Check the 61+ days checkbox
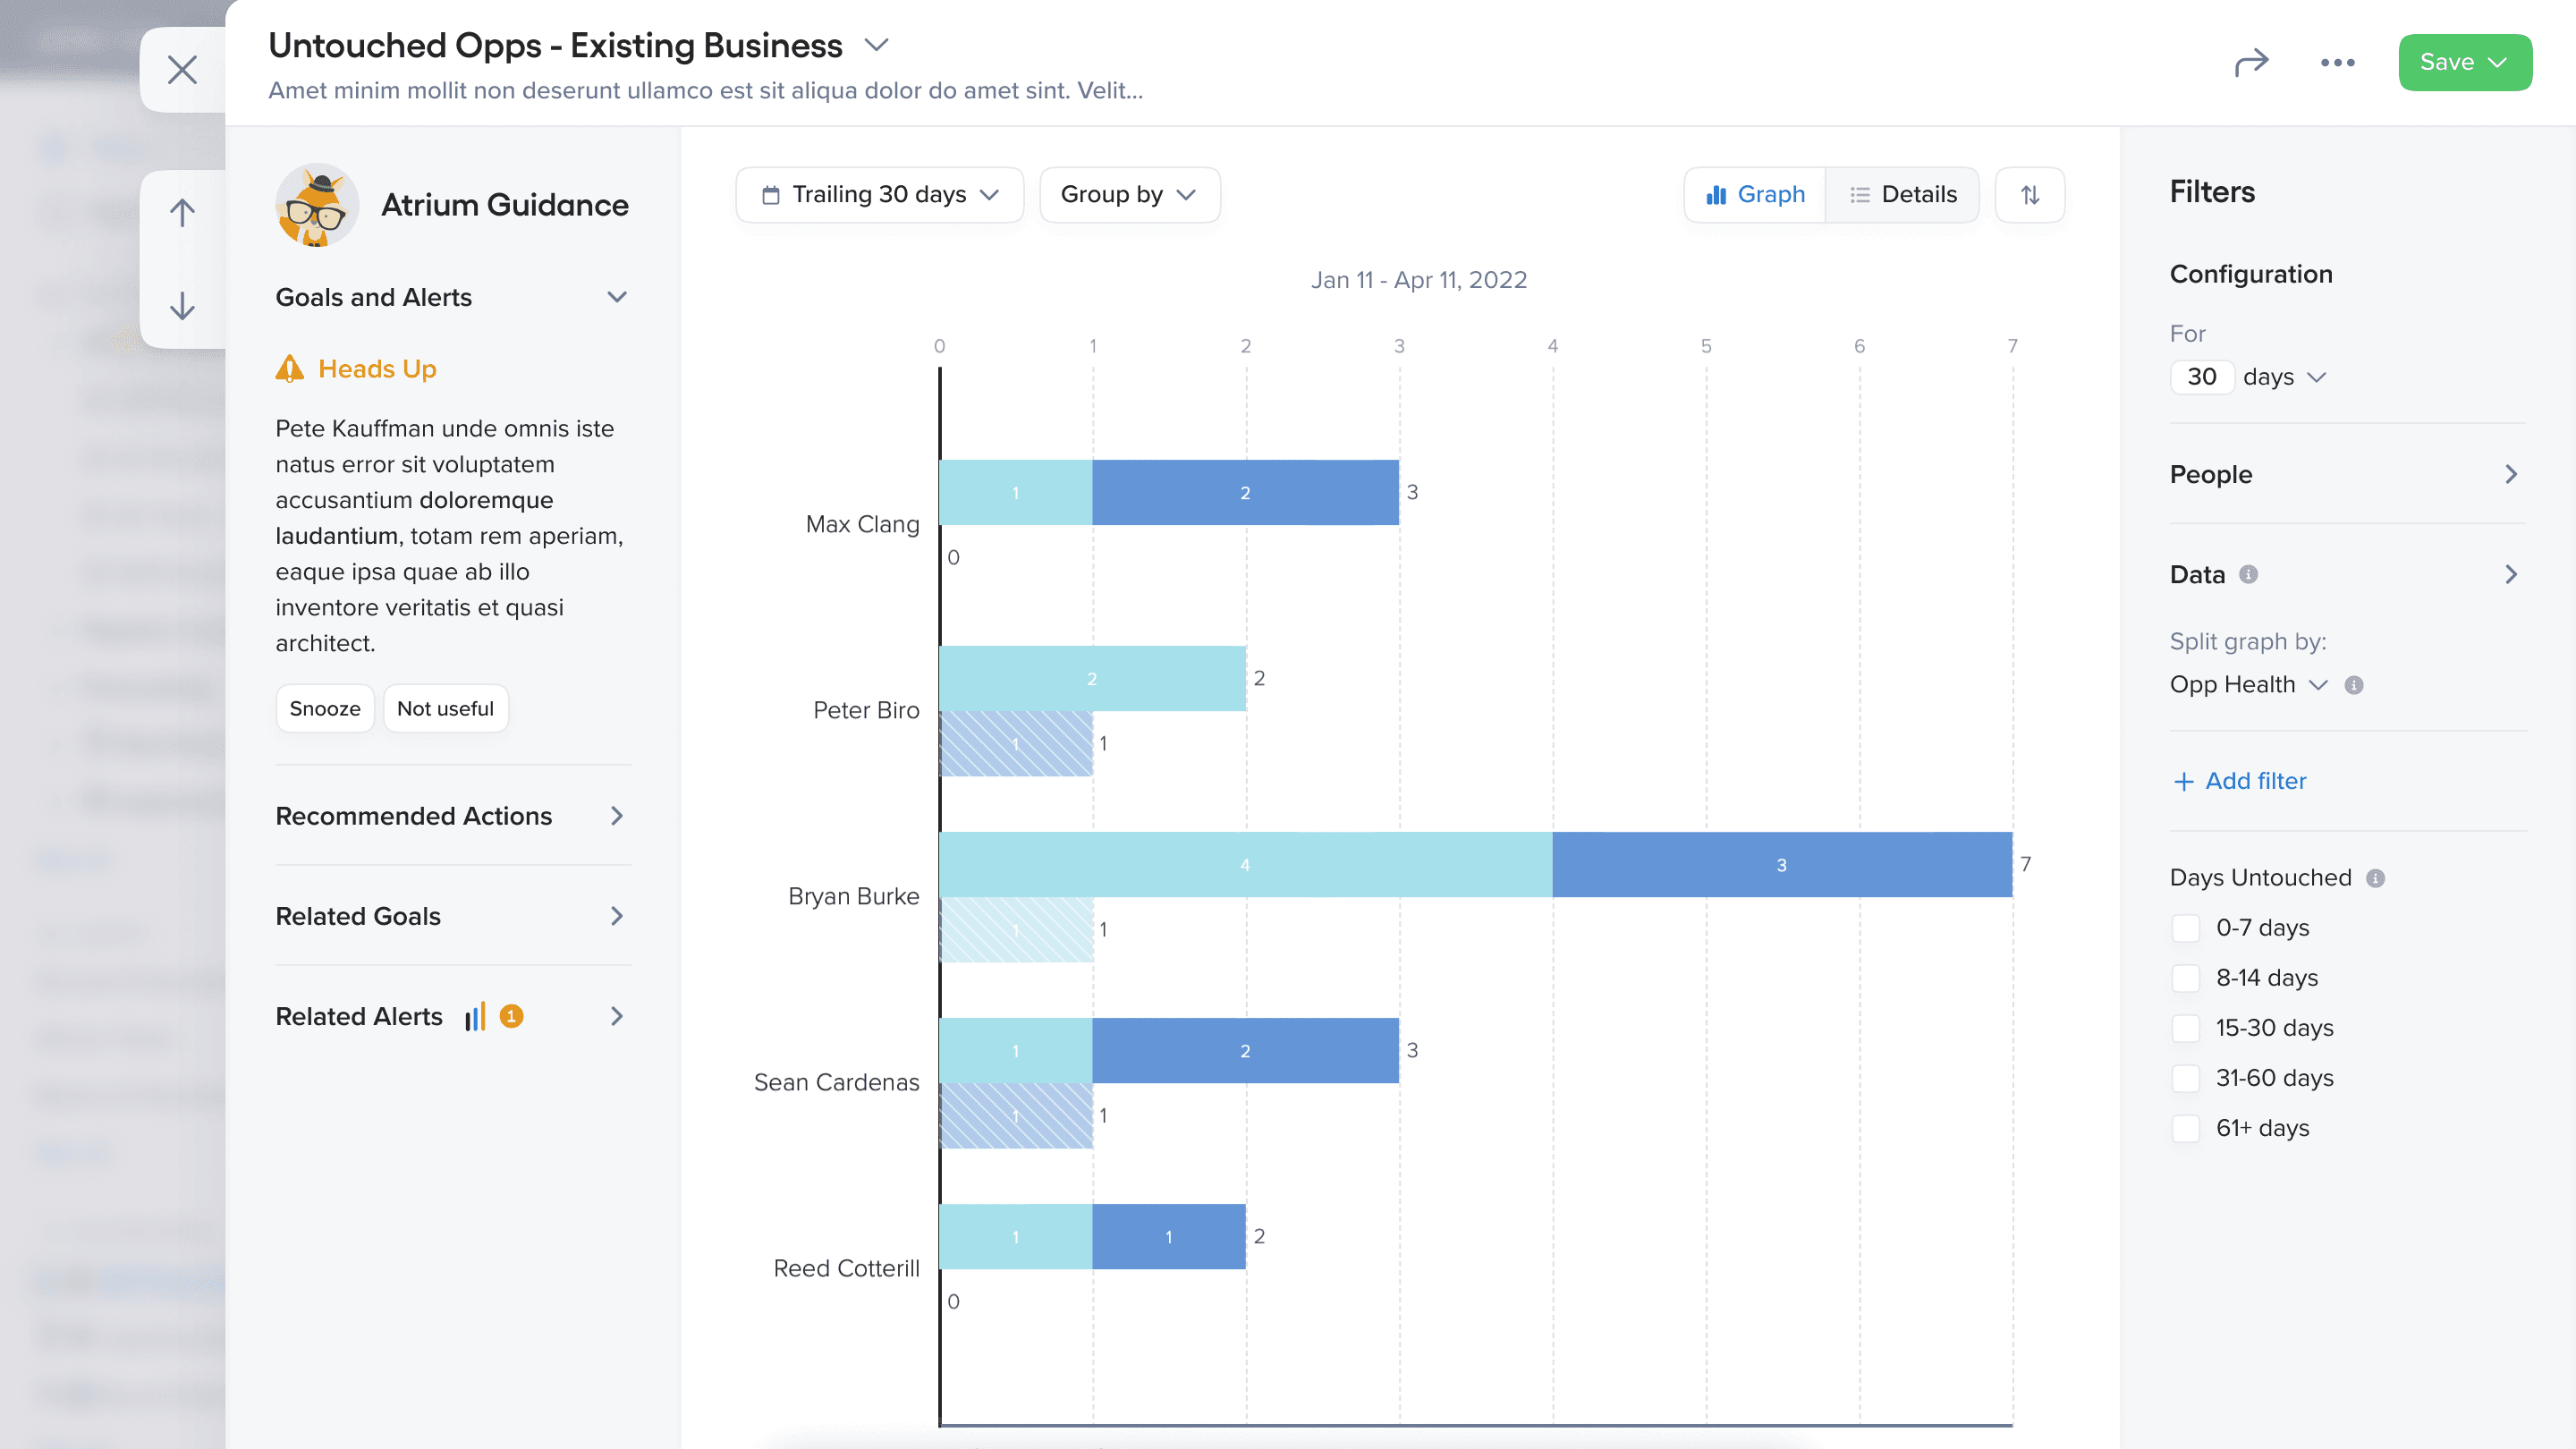2576x1449 pixels. click(2186, 1128)
